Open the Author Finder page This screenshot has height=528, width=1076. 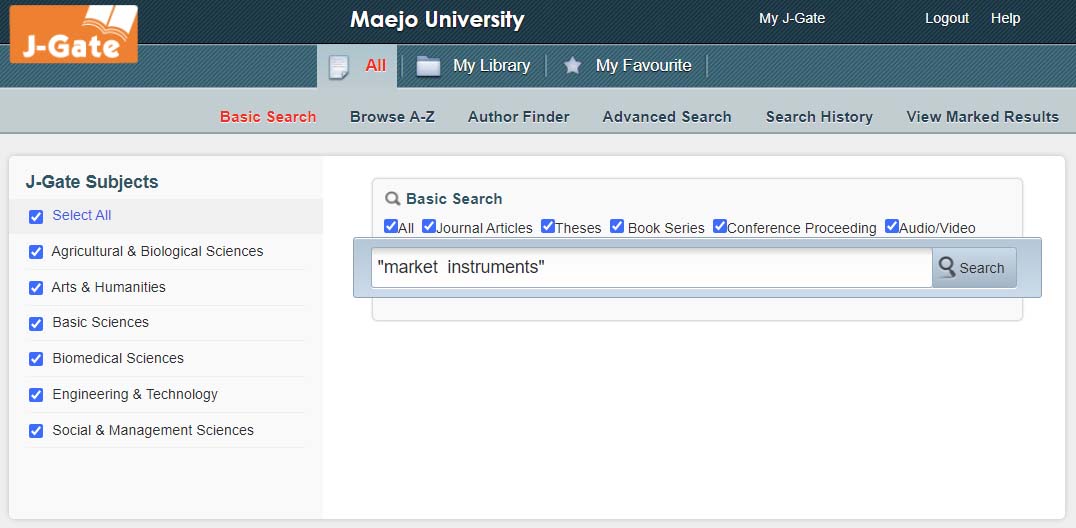pyautogui.click(x=518, y=117)
